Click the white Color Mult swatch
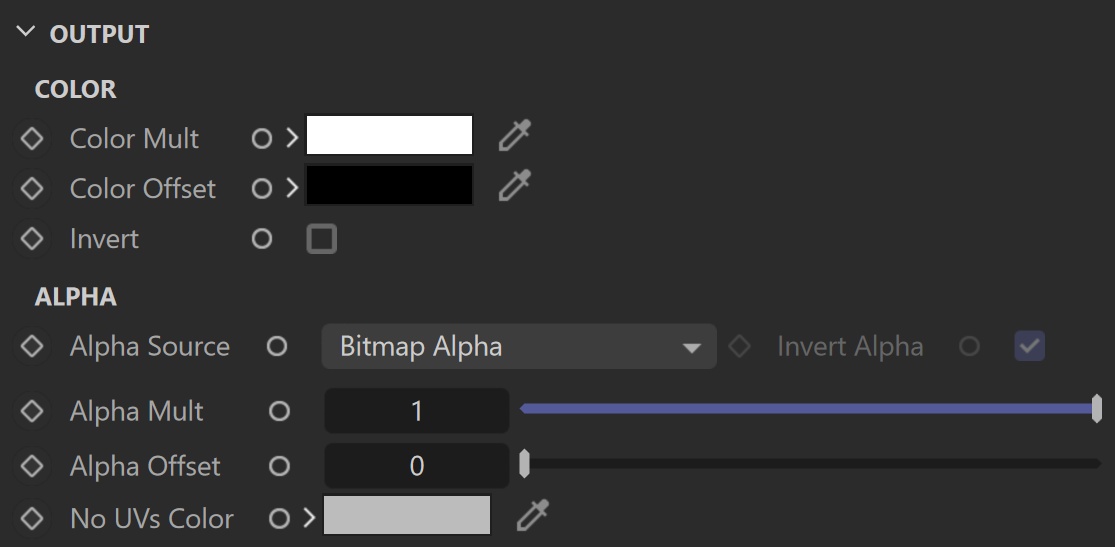Screen dimensions: 1115x547 pos(389,135)
